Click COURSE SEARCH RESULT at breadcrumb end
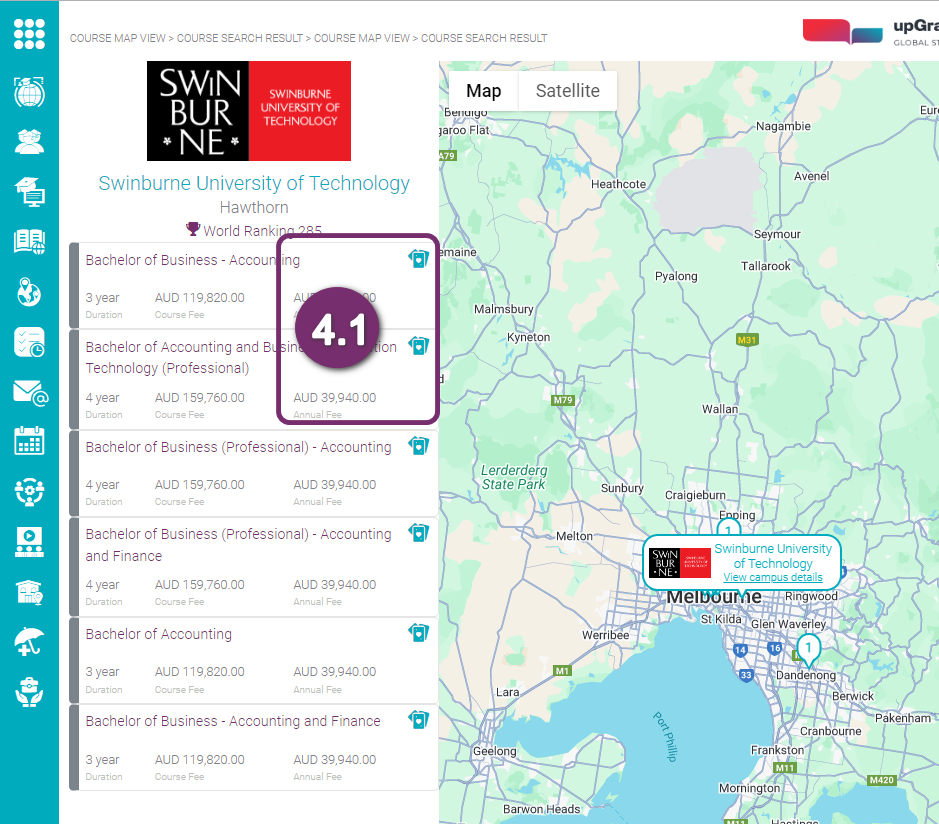 coord(484,38)
